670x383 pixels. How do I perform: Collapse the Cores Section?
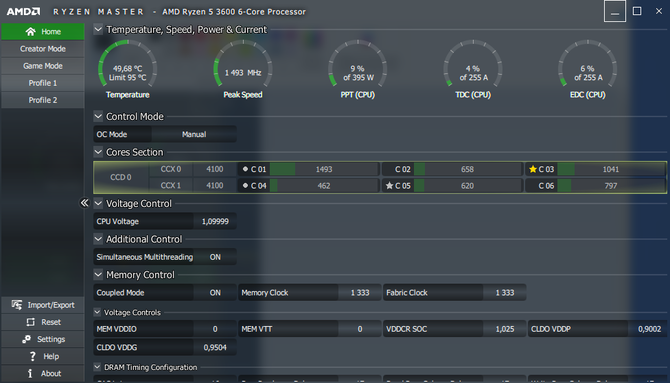98,152
